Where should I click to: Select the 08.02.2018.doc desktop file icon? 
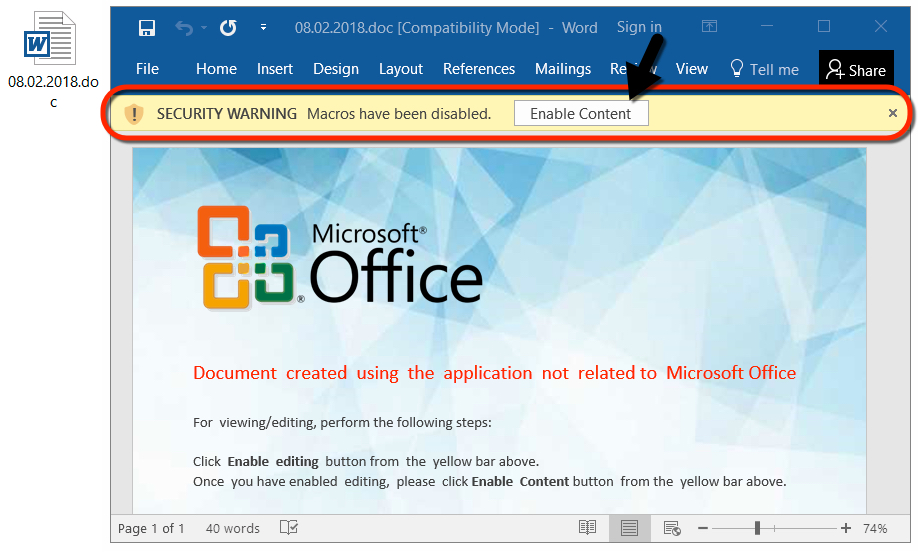(53, 59)
